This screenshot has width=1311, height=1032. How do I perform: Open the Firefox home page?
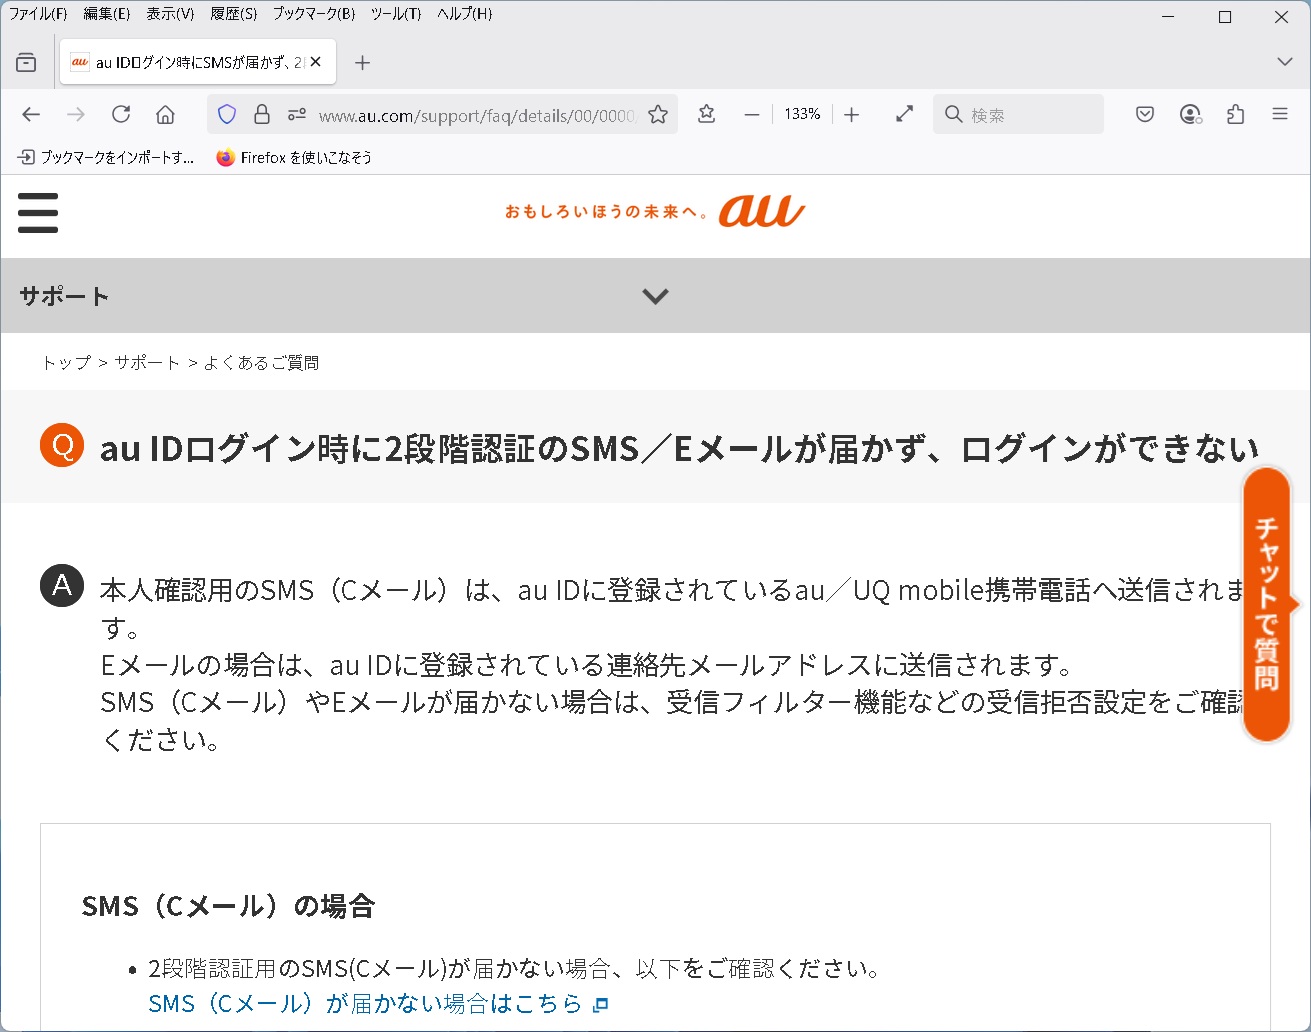click(166, 115)
